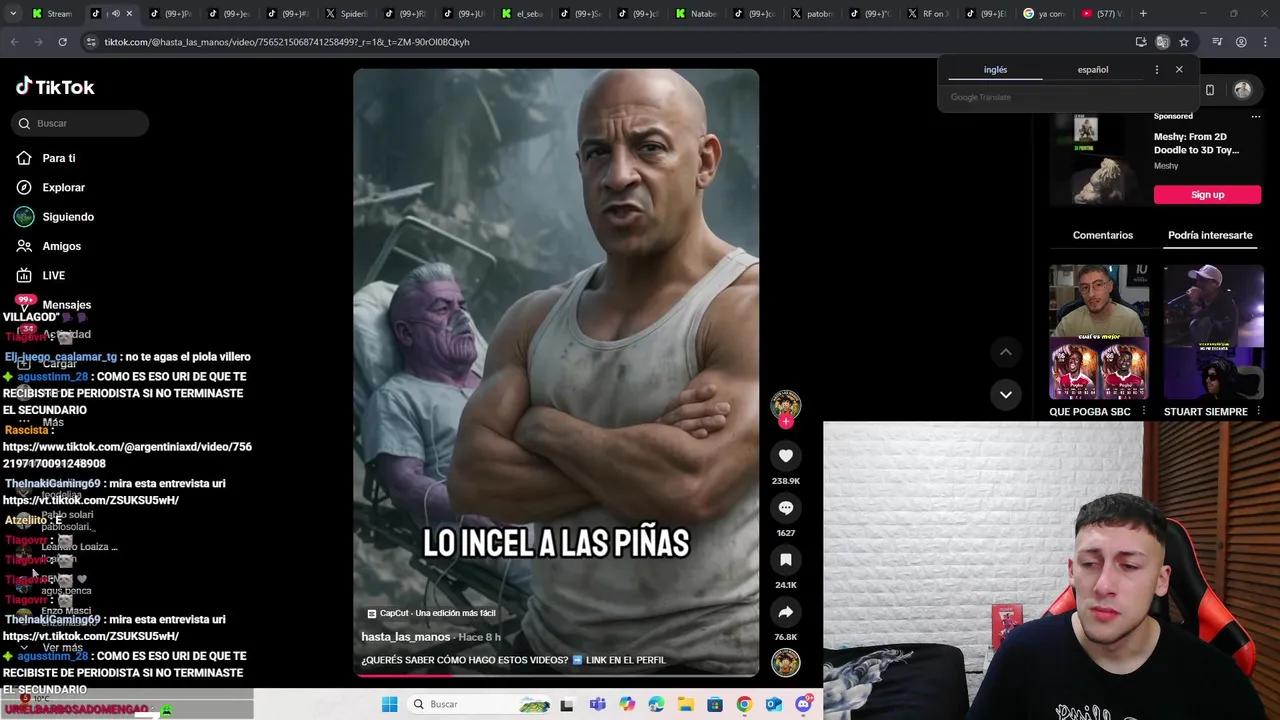Open Microsoft Teams from the taskbar
This screenshot has width=1280, height=720.
pos(598,704)
